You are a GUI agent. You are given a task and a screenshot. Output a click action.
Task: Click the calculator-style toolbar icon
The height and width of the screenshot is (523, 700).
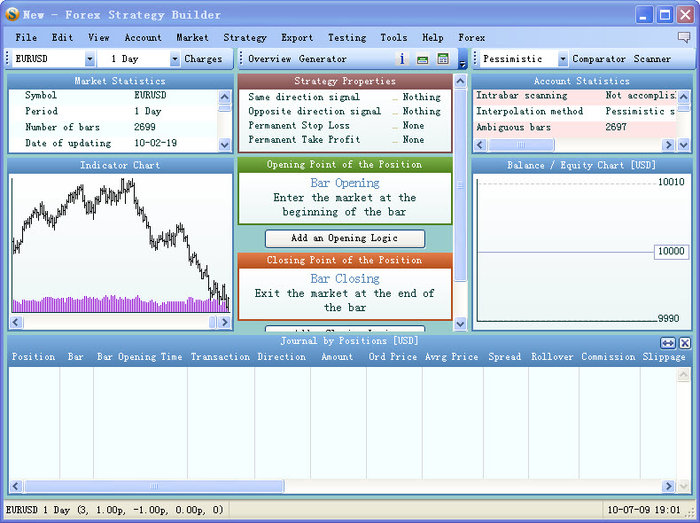443,58
